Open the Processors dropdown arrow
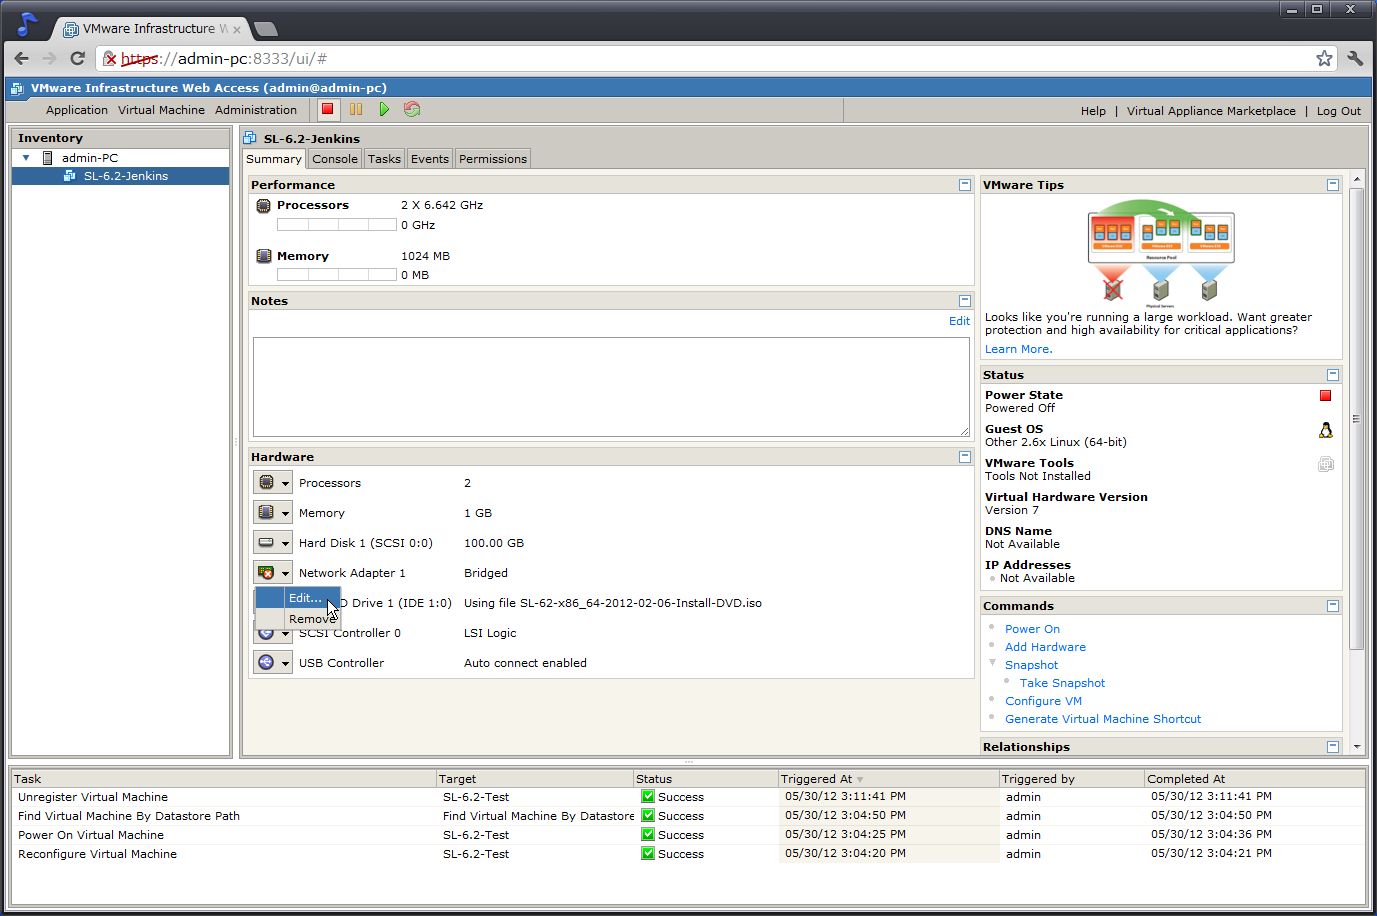 coord(285,483)
